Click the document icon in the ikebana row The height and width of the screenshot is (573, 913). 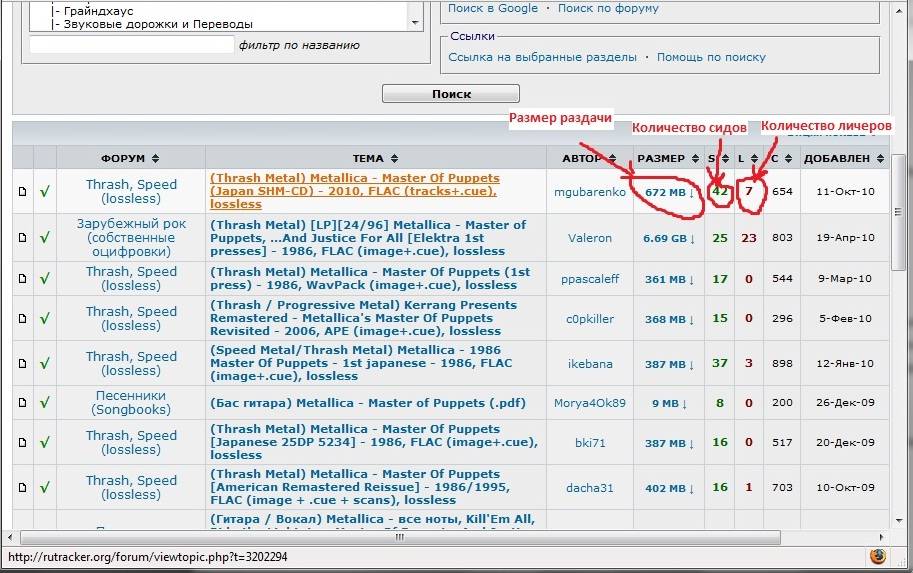click(22, 364)
